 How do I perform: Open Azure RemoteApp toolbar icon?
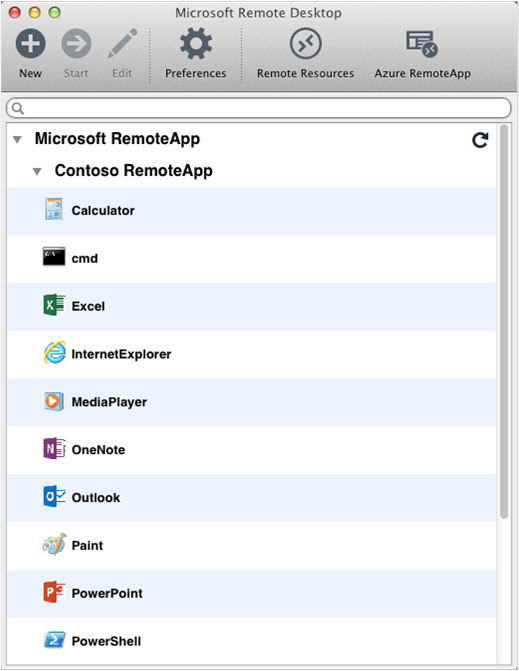422,44
